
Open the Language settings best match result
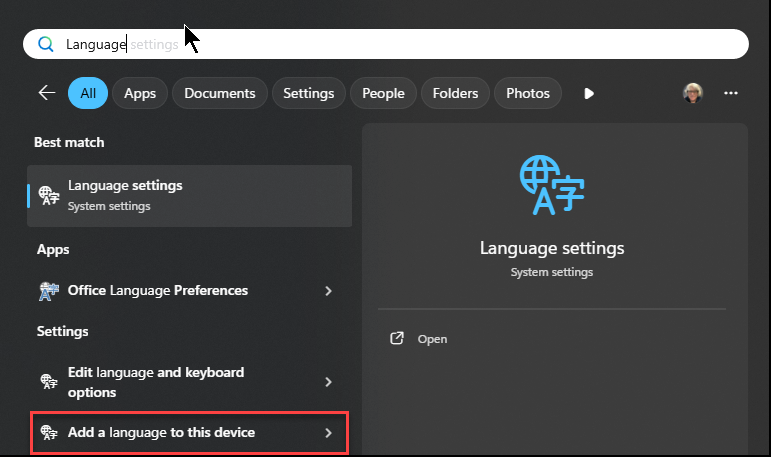tap(189, 196)
